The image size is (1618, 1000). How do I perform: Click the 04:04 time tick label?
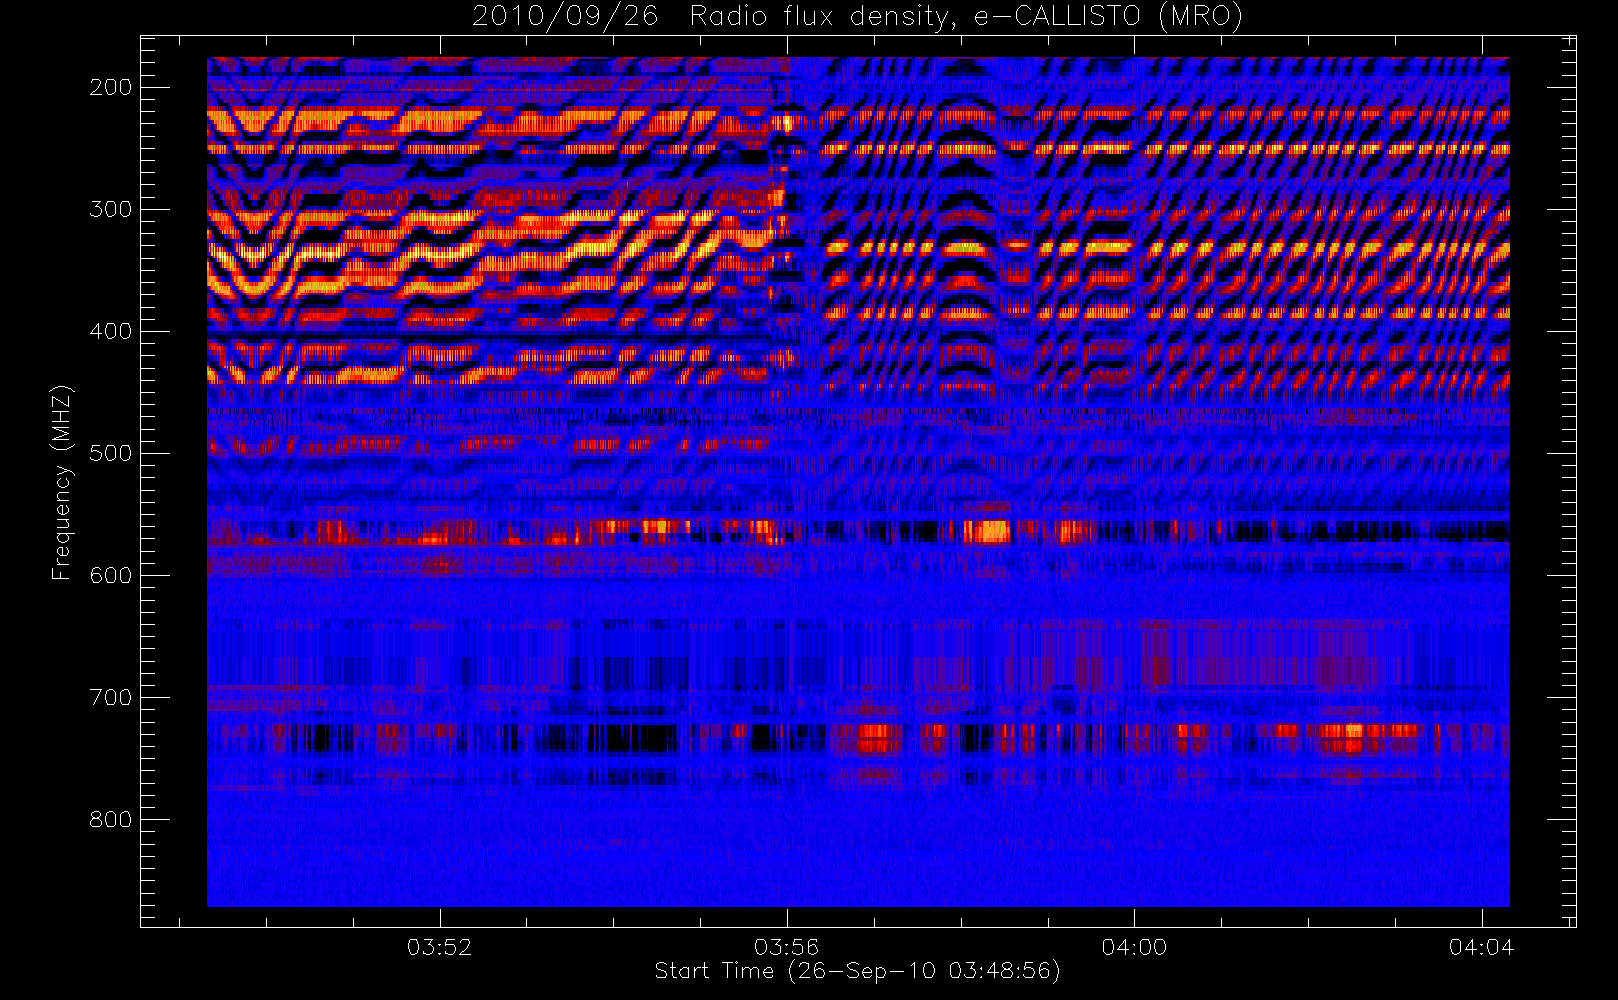click(1481, 946)
